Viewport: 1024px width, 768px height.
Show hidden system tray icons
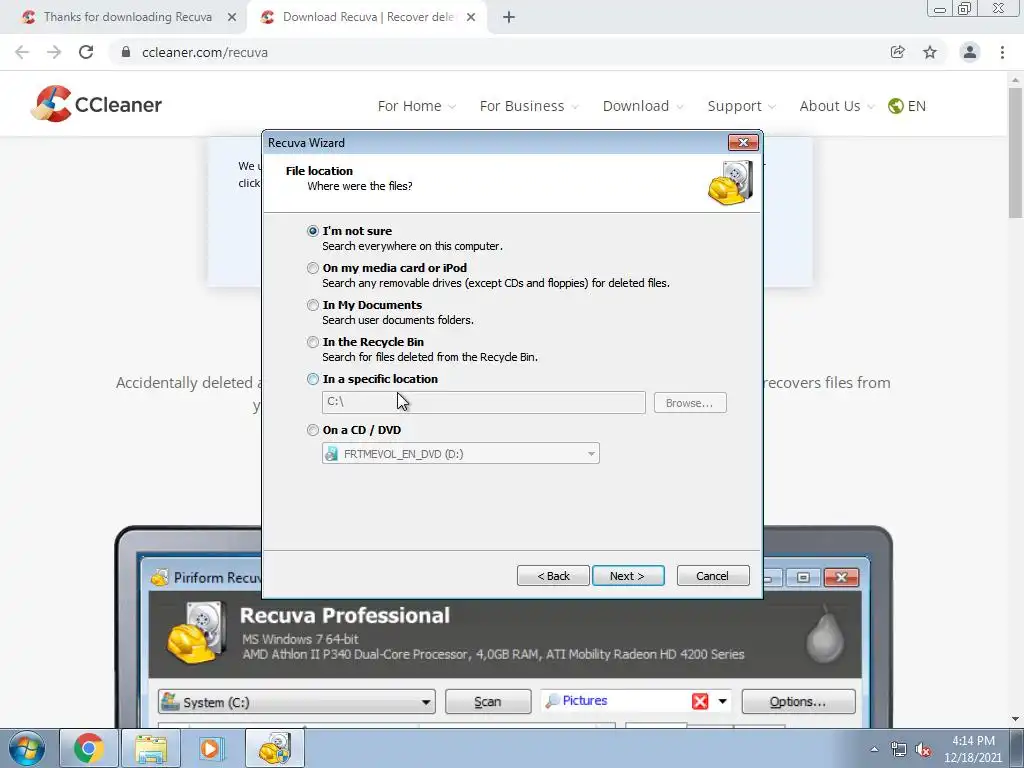[x=874, y=750]
